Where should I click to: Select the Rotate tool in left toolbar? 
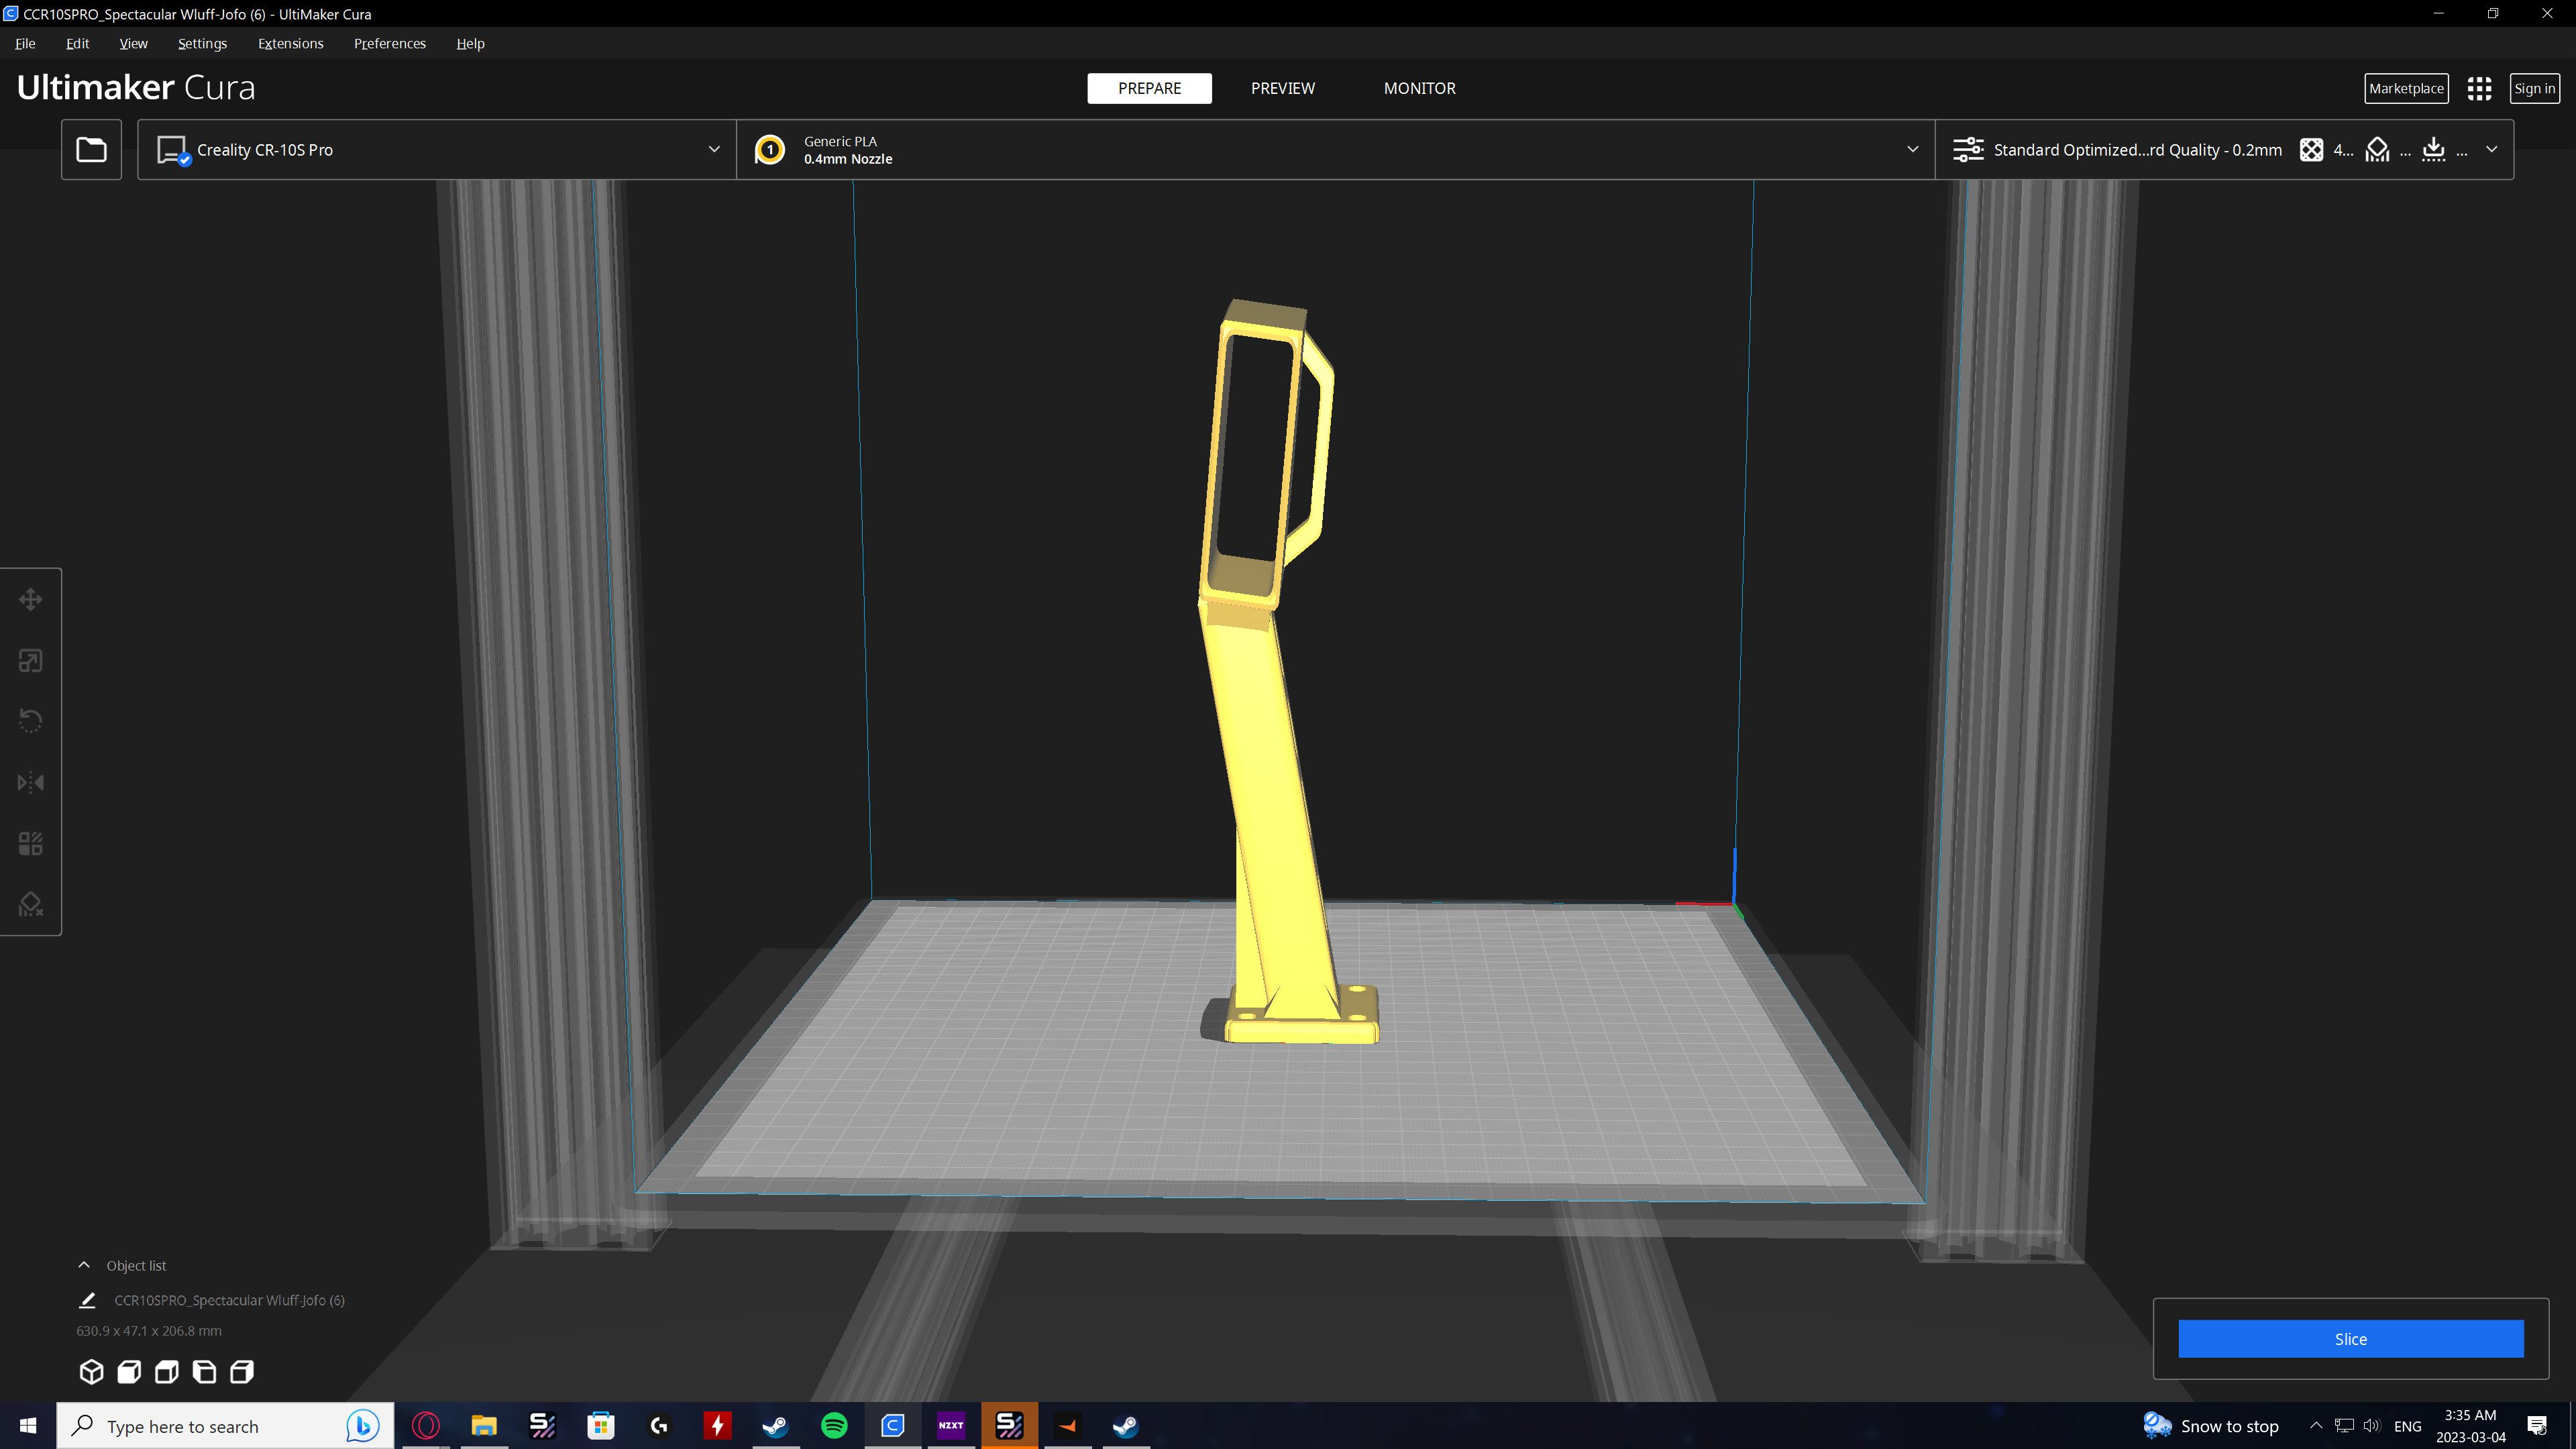(31, 721)
